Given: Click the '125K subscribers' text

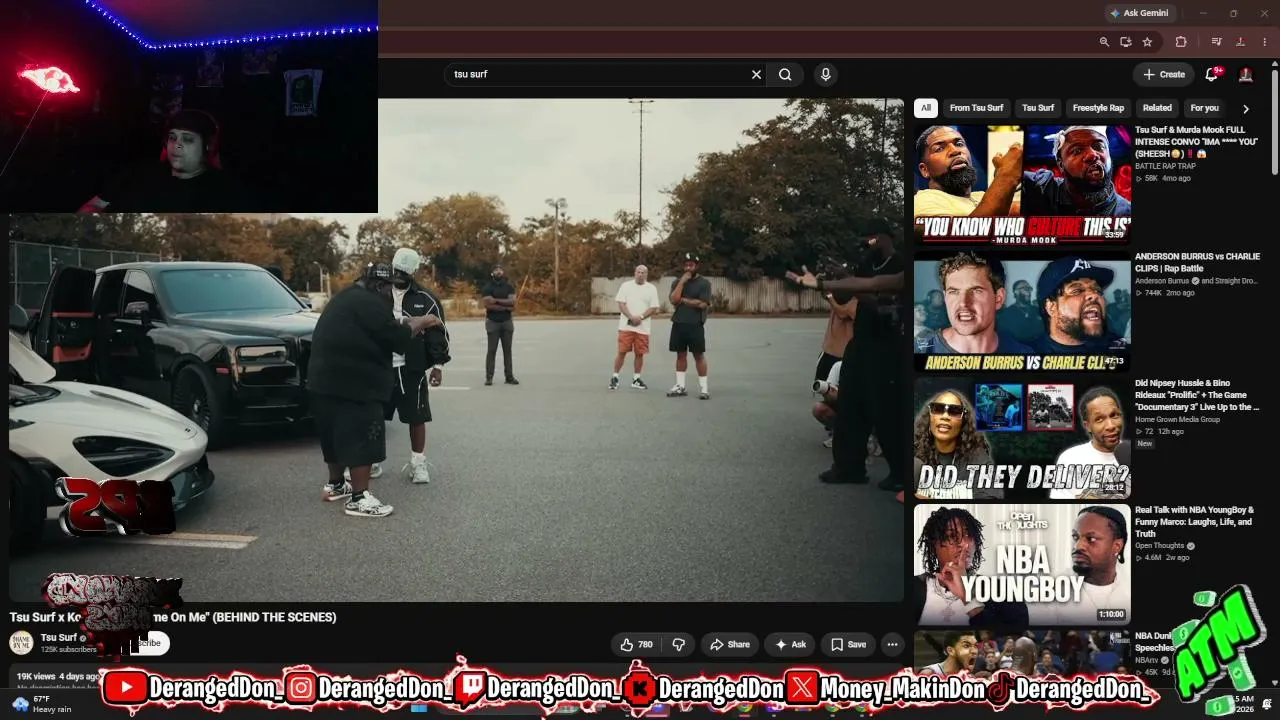Looking at the screenshot, I should click(x=68, y=650).
